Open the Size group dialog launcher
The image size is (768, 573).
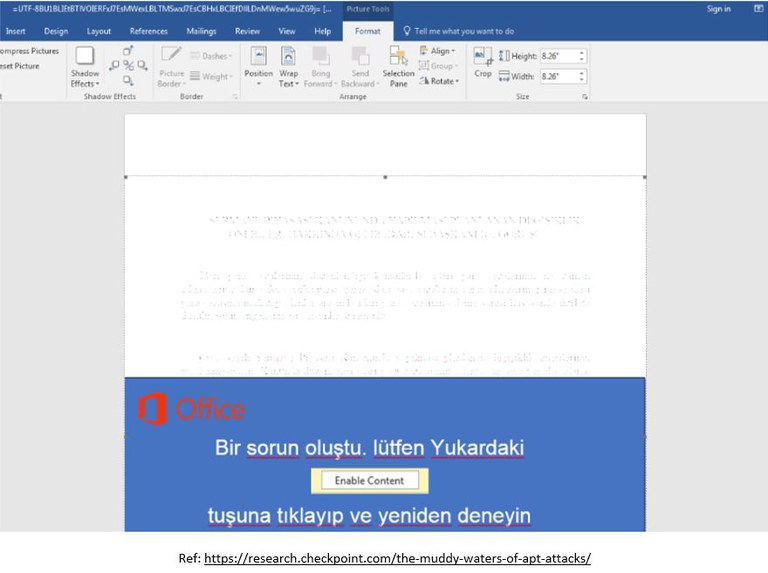coord(584,97)
